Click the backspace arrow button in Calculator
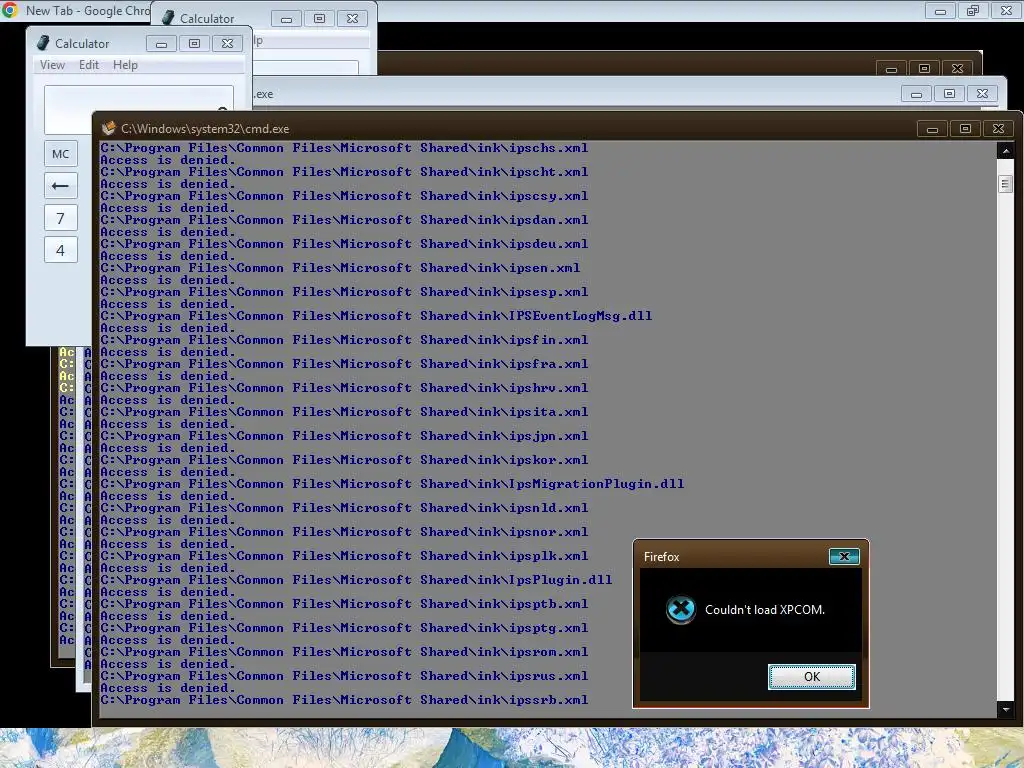Screen dimensions: 1024x768 pyautogui.click(x=61, y=186)
